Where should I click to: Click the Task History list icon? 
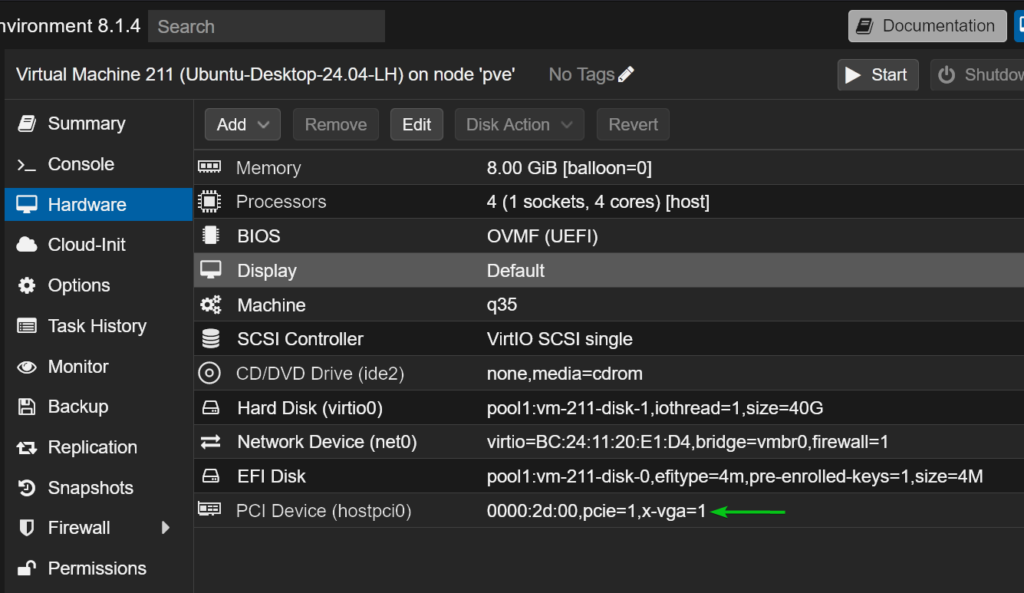[x=27, y=326]
